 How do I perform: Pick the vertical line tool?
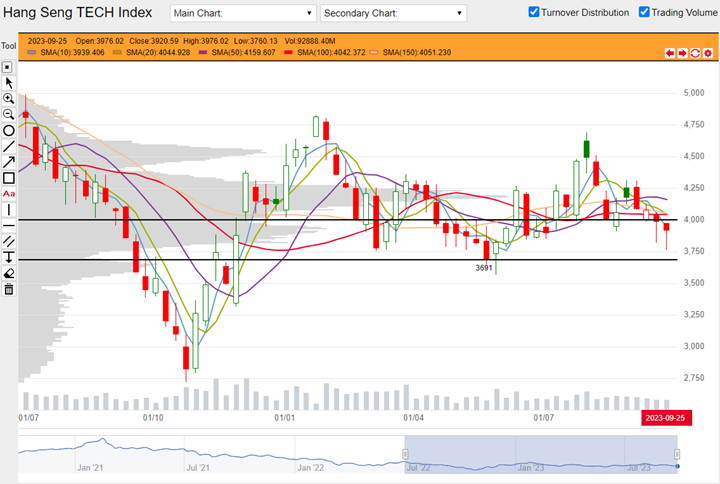(9, 210)
